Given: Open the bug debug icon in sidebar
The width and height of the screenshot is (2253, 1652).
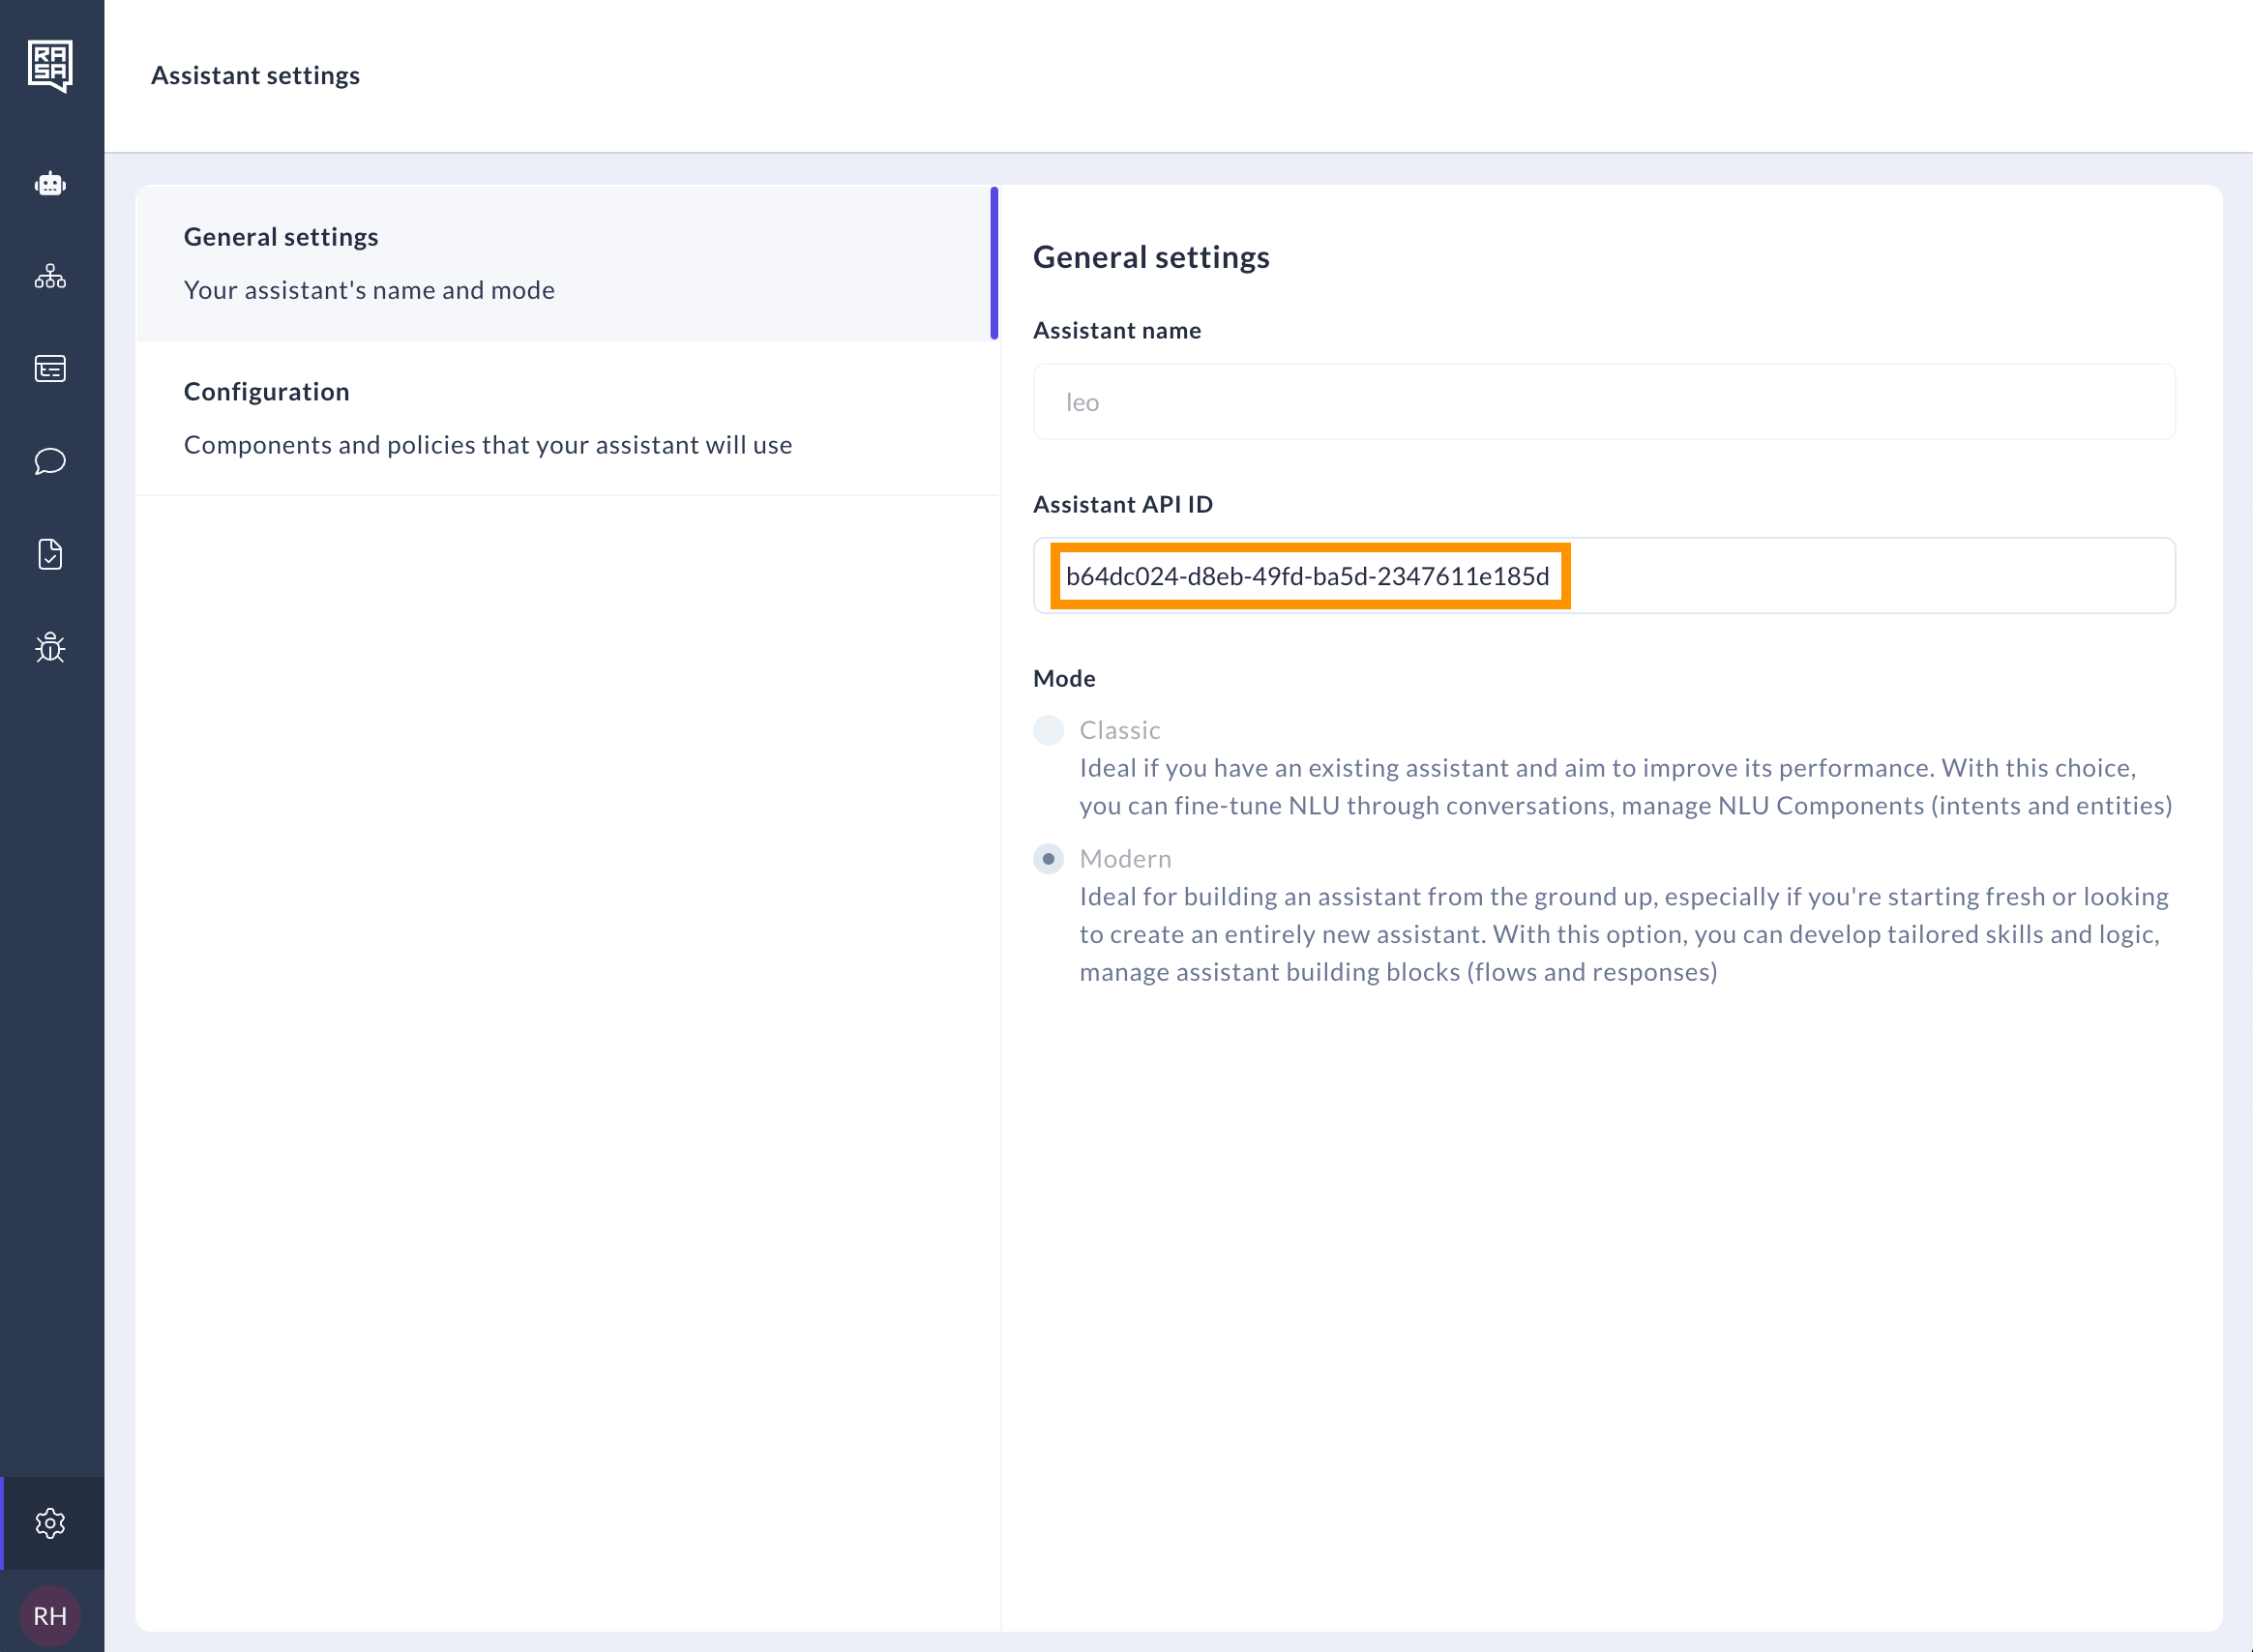Looking at the screenshot, I should click(50, 647).
